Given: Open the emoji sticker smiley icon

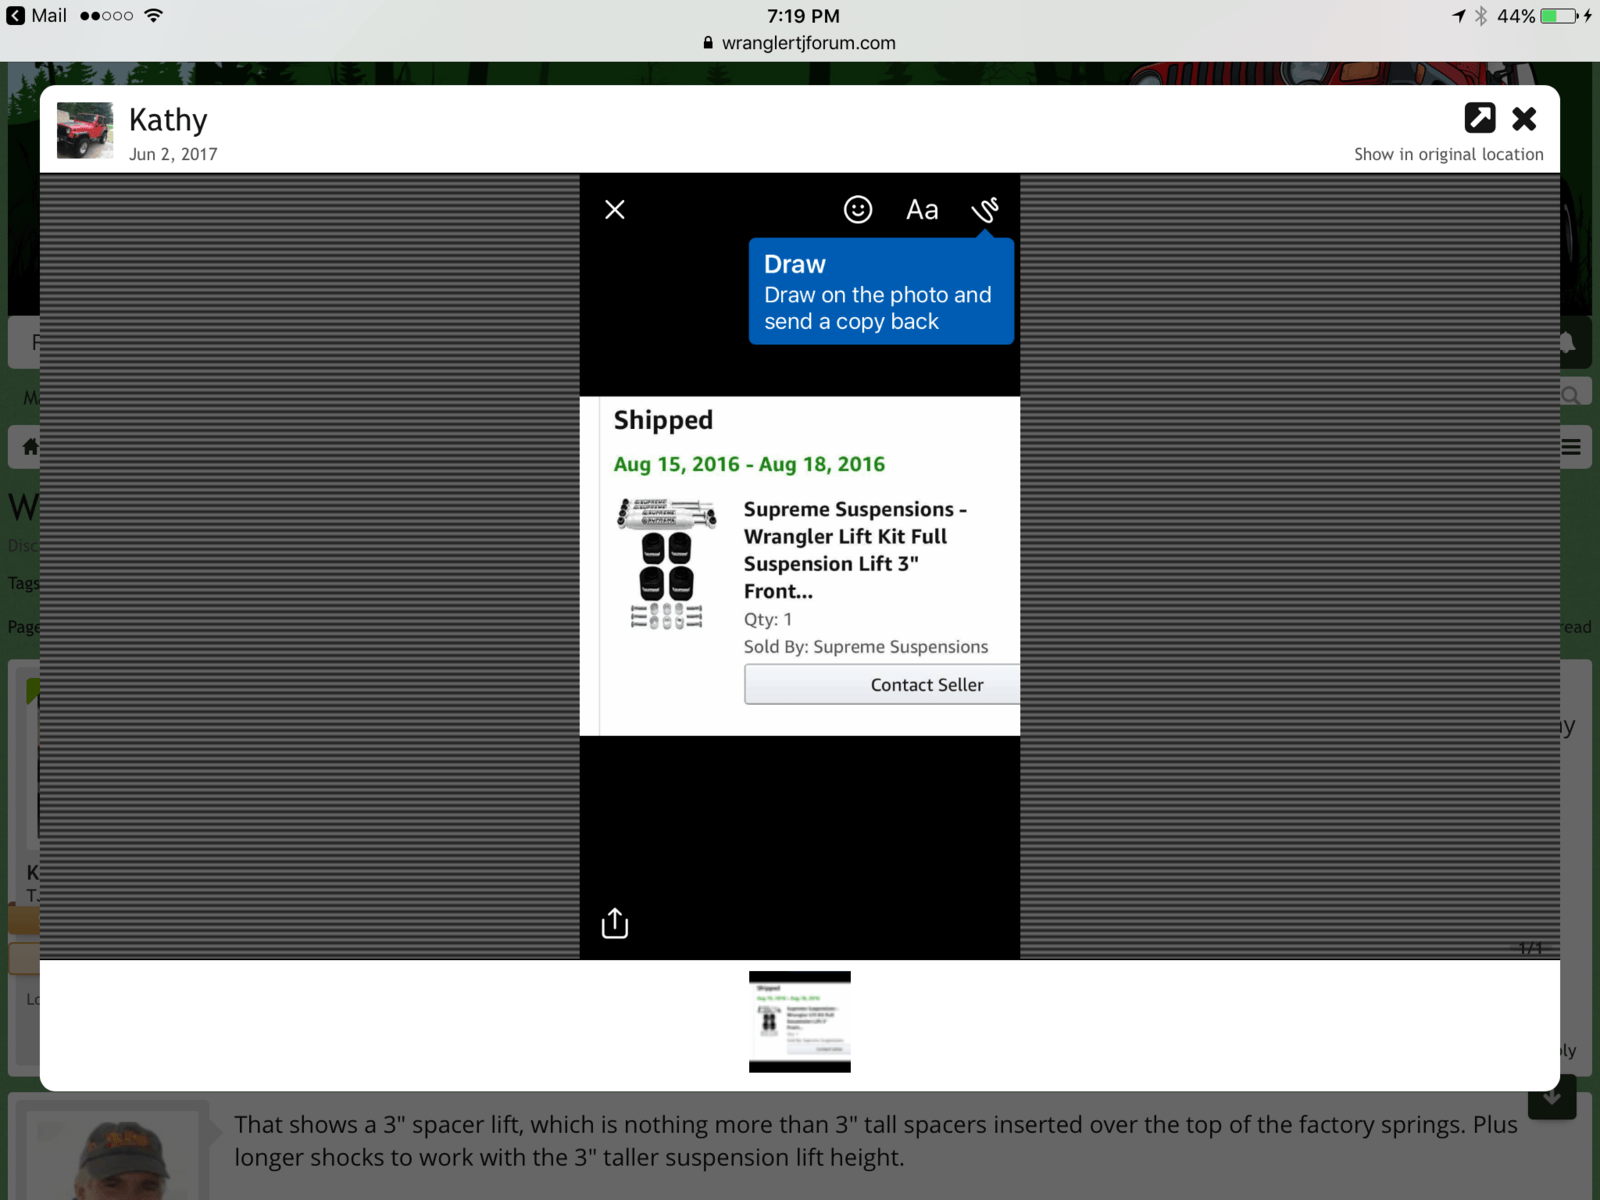Looking at the screenshot, I should [x=858, y=210].
